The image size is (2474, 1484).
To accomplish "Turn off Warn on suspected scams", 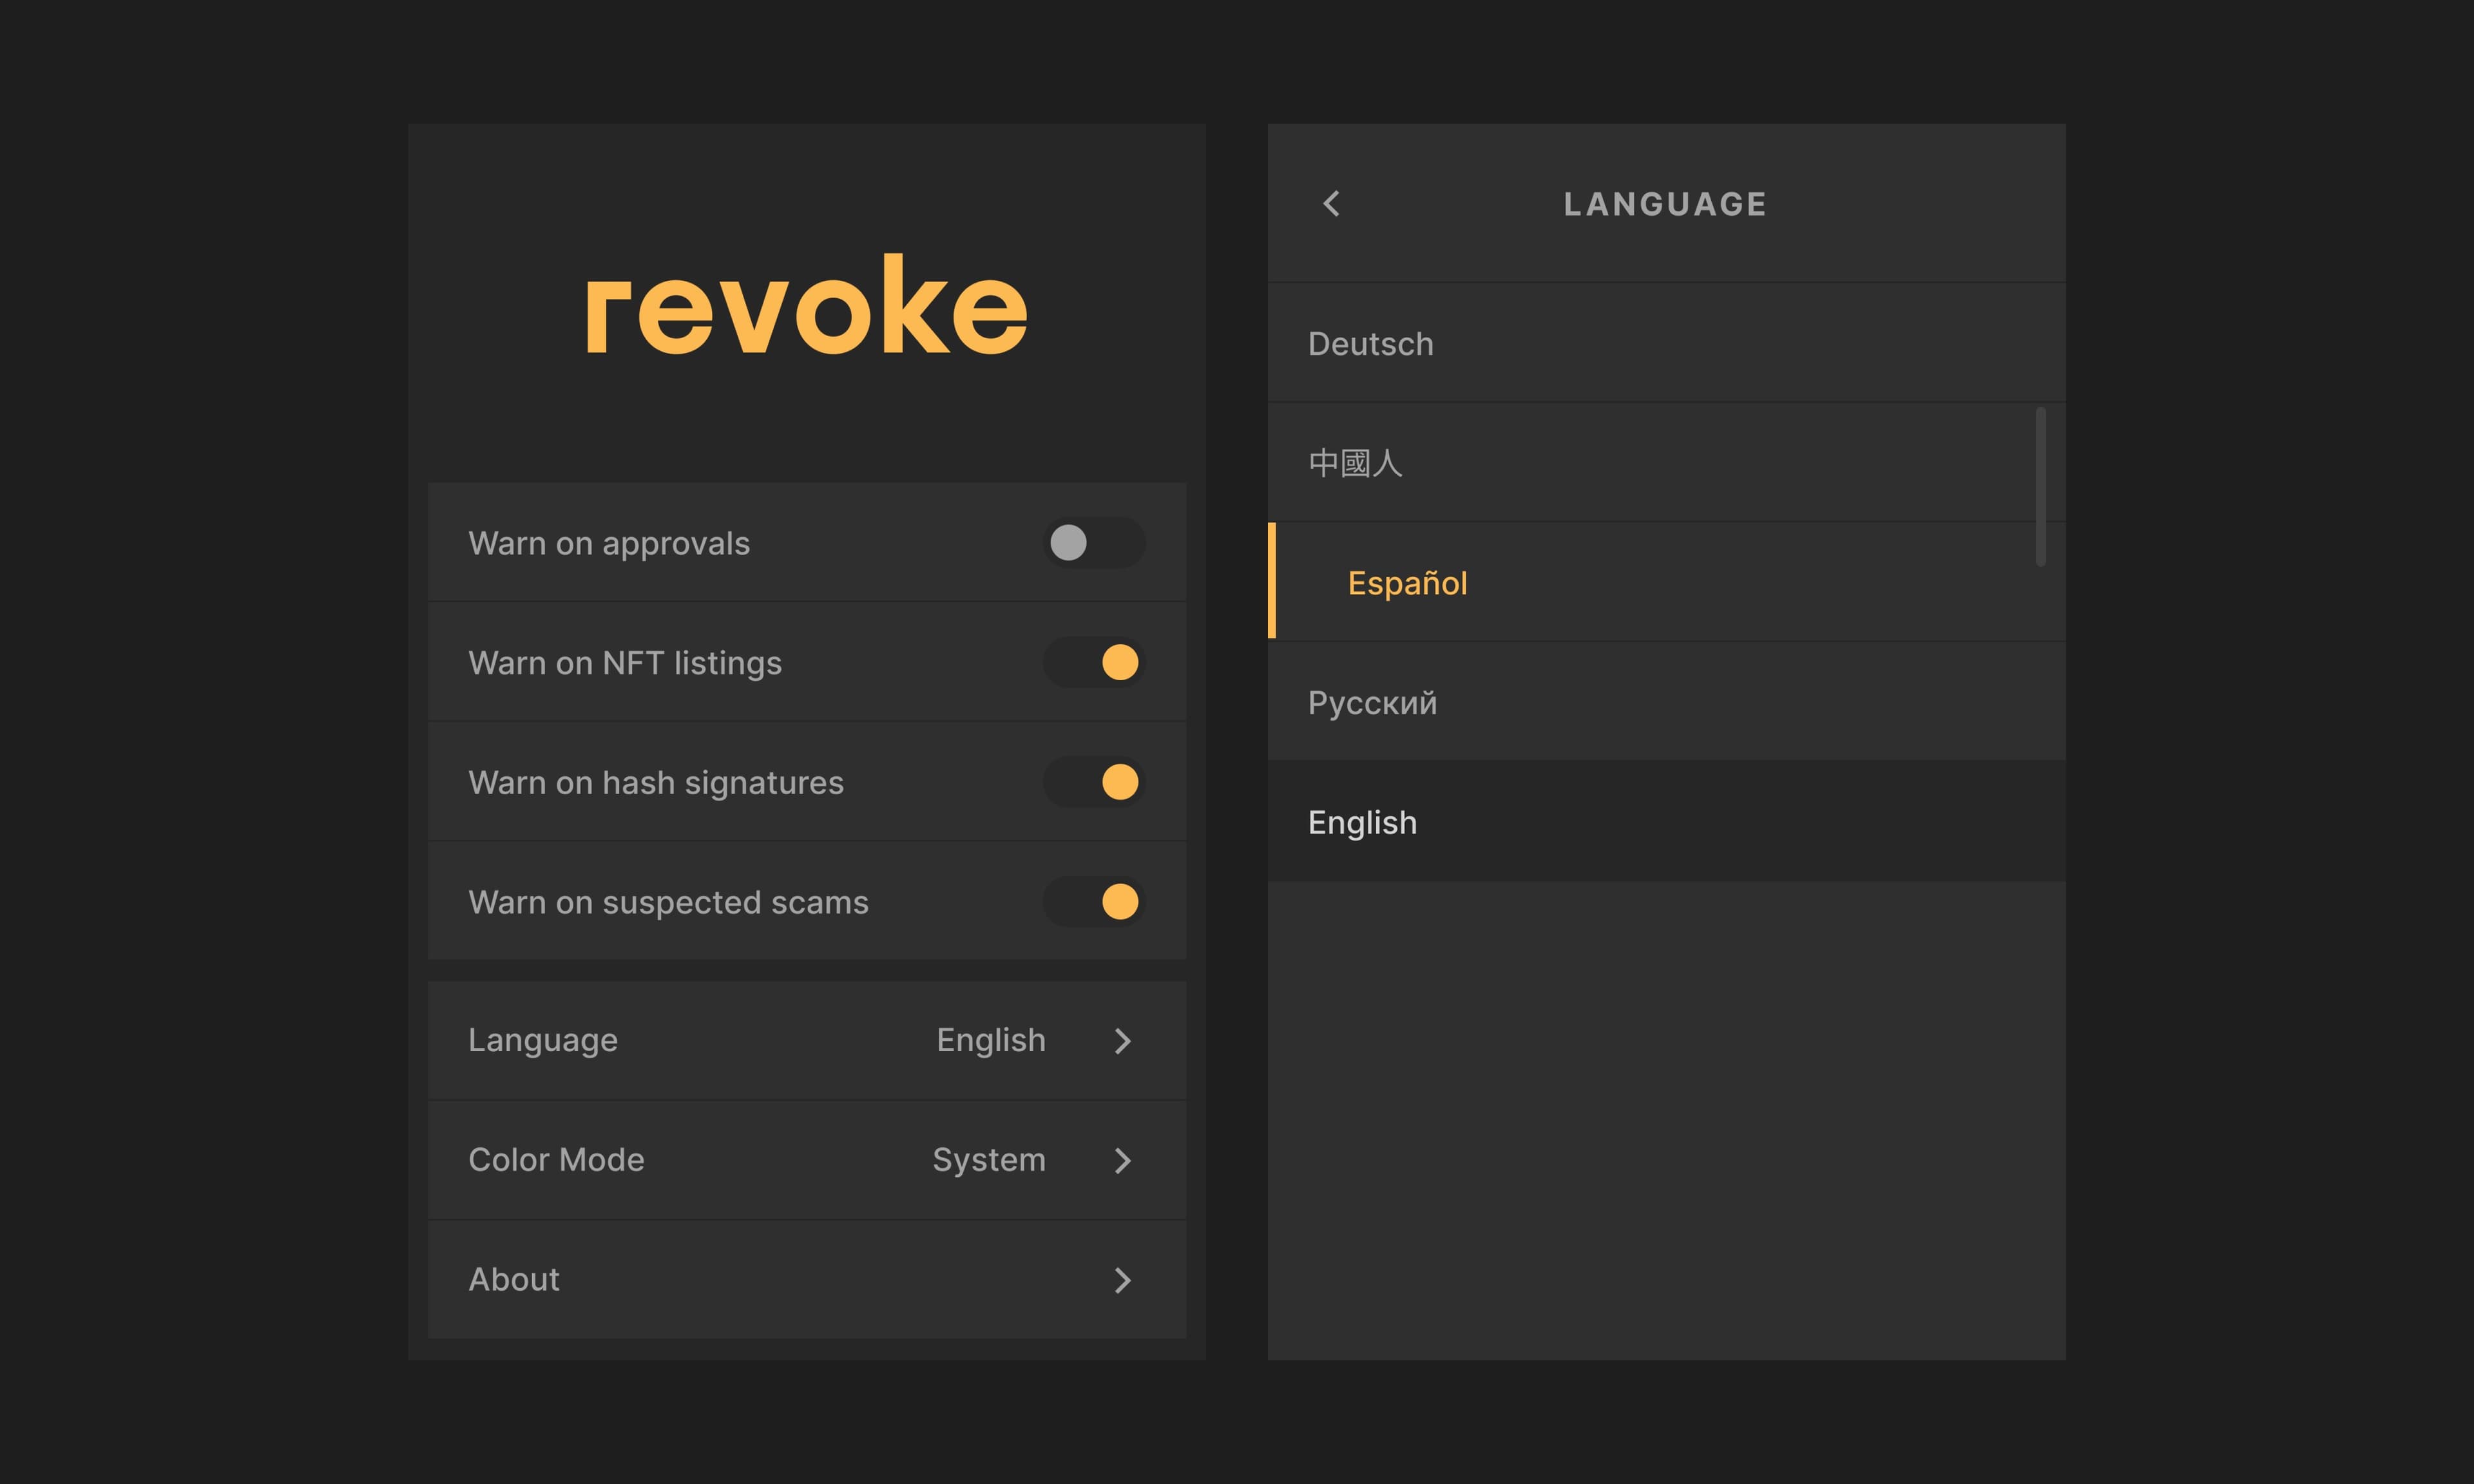I will pos(1093,901).
